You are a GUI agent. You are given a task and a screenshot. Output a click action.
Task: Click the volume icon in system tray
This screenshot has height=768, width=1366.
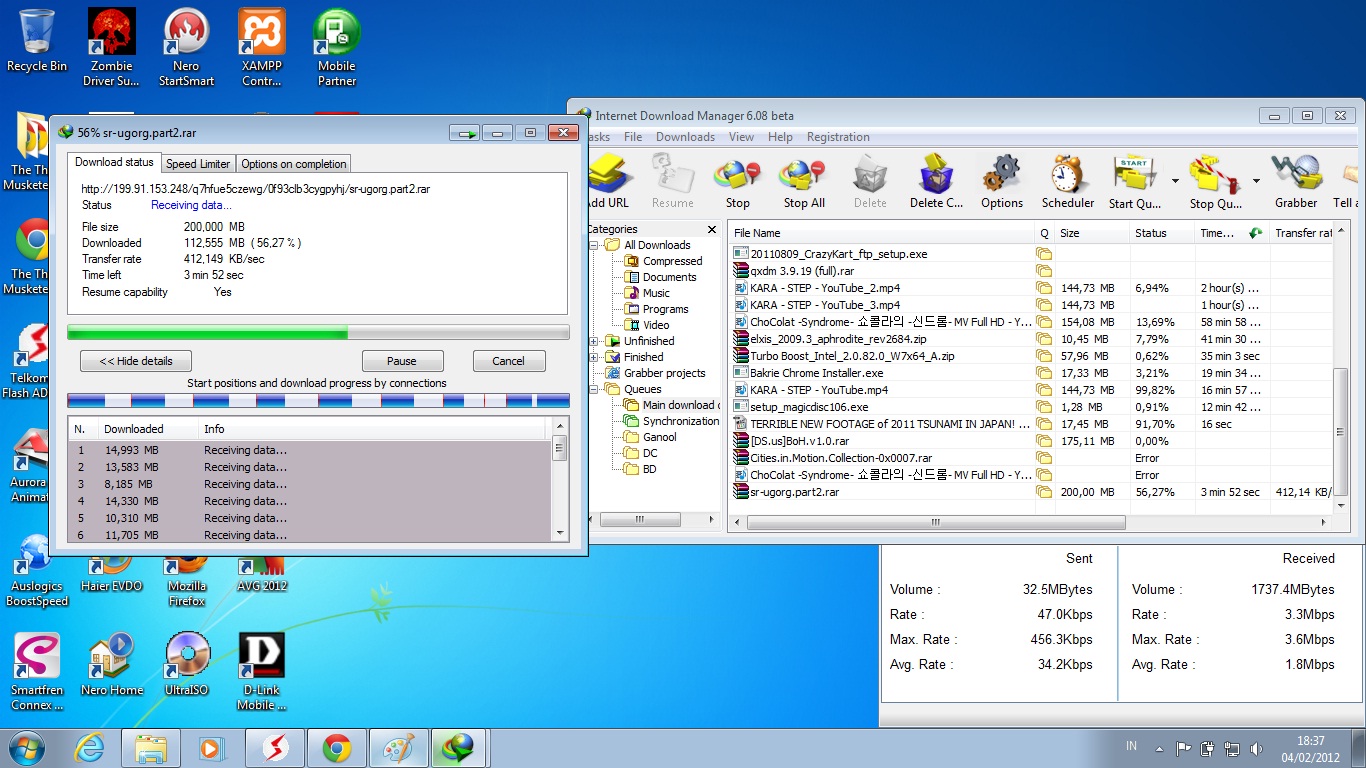(1257, 748)
